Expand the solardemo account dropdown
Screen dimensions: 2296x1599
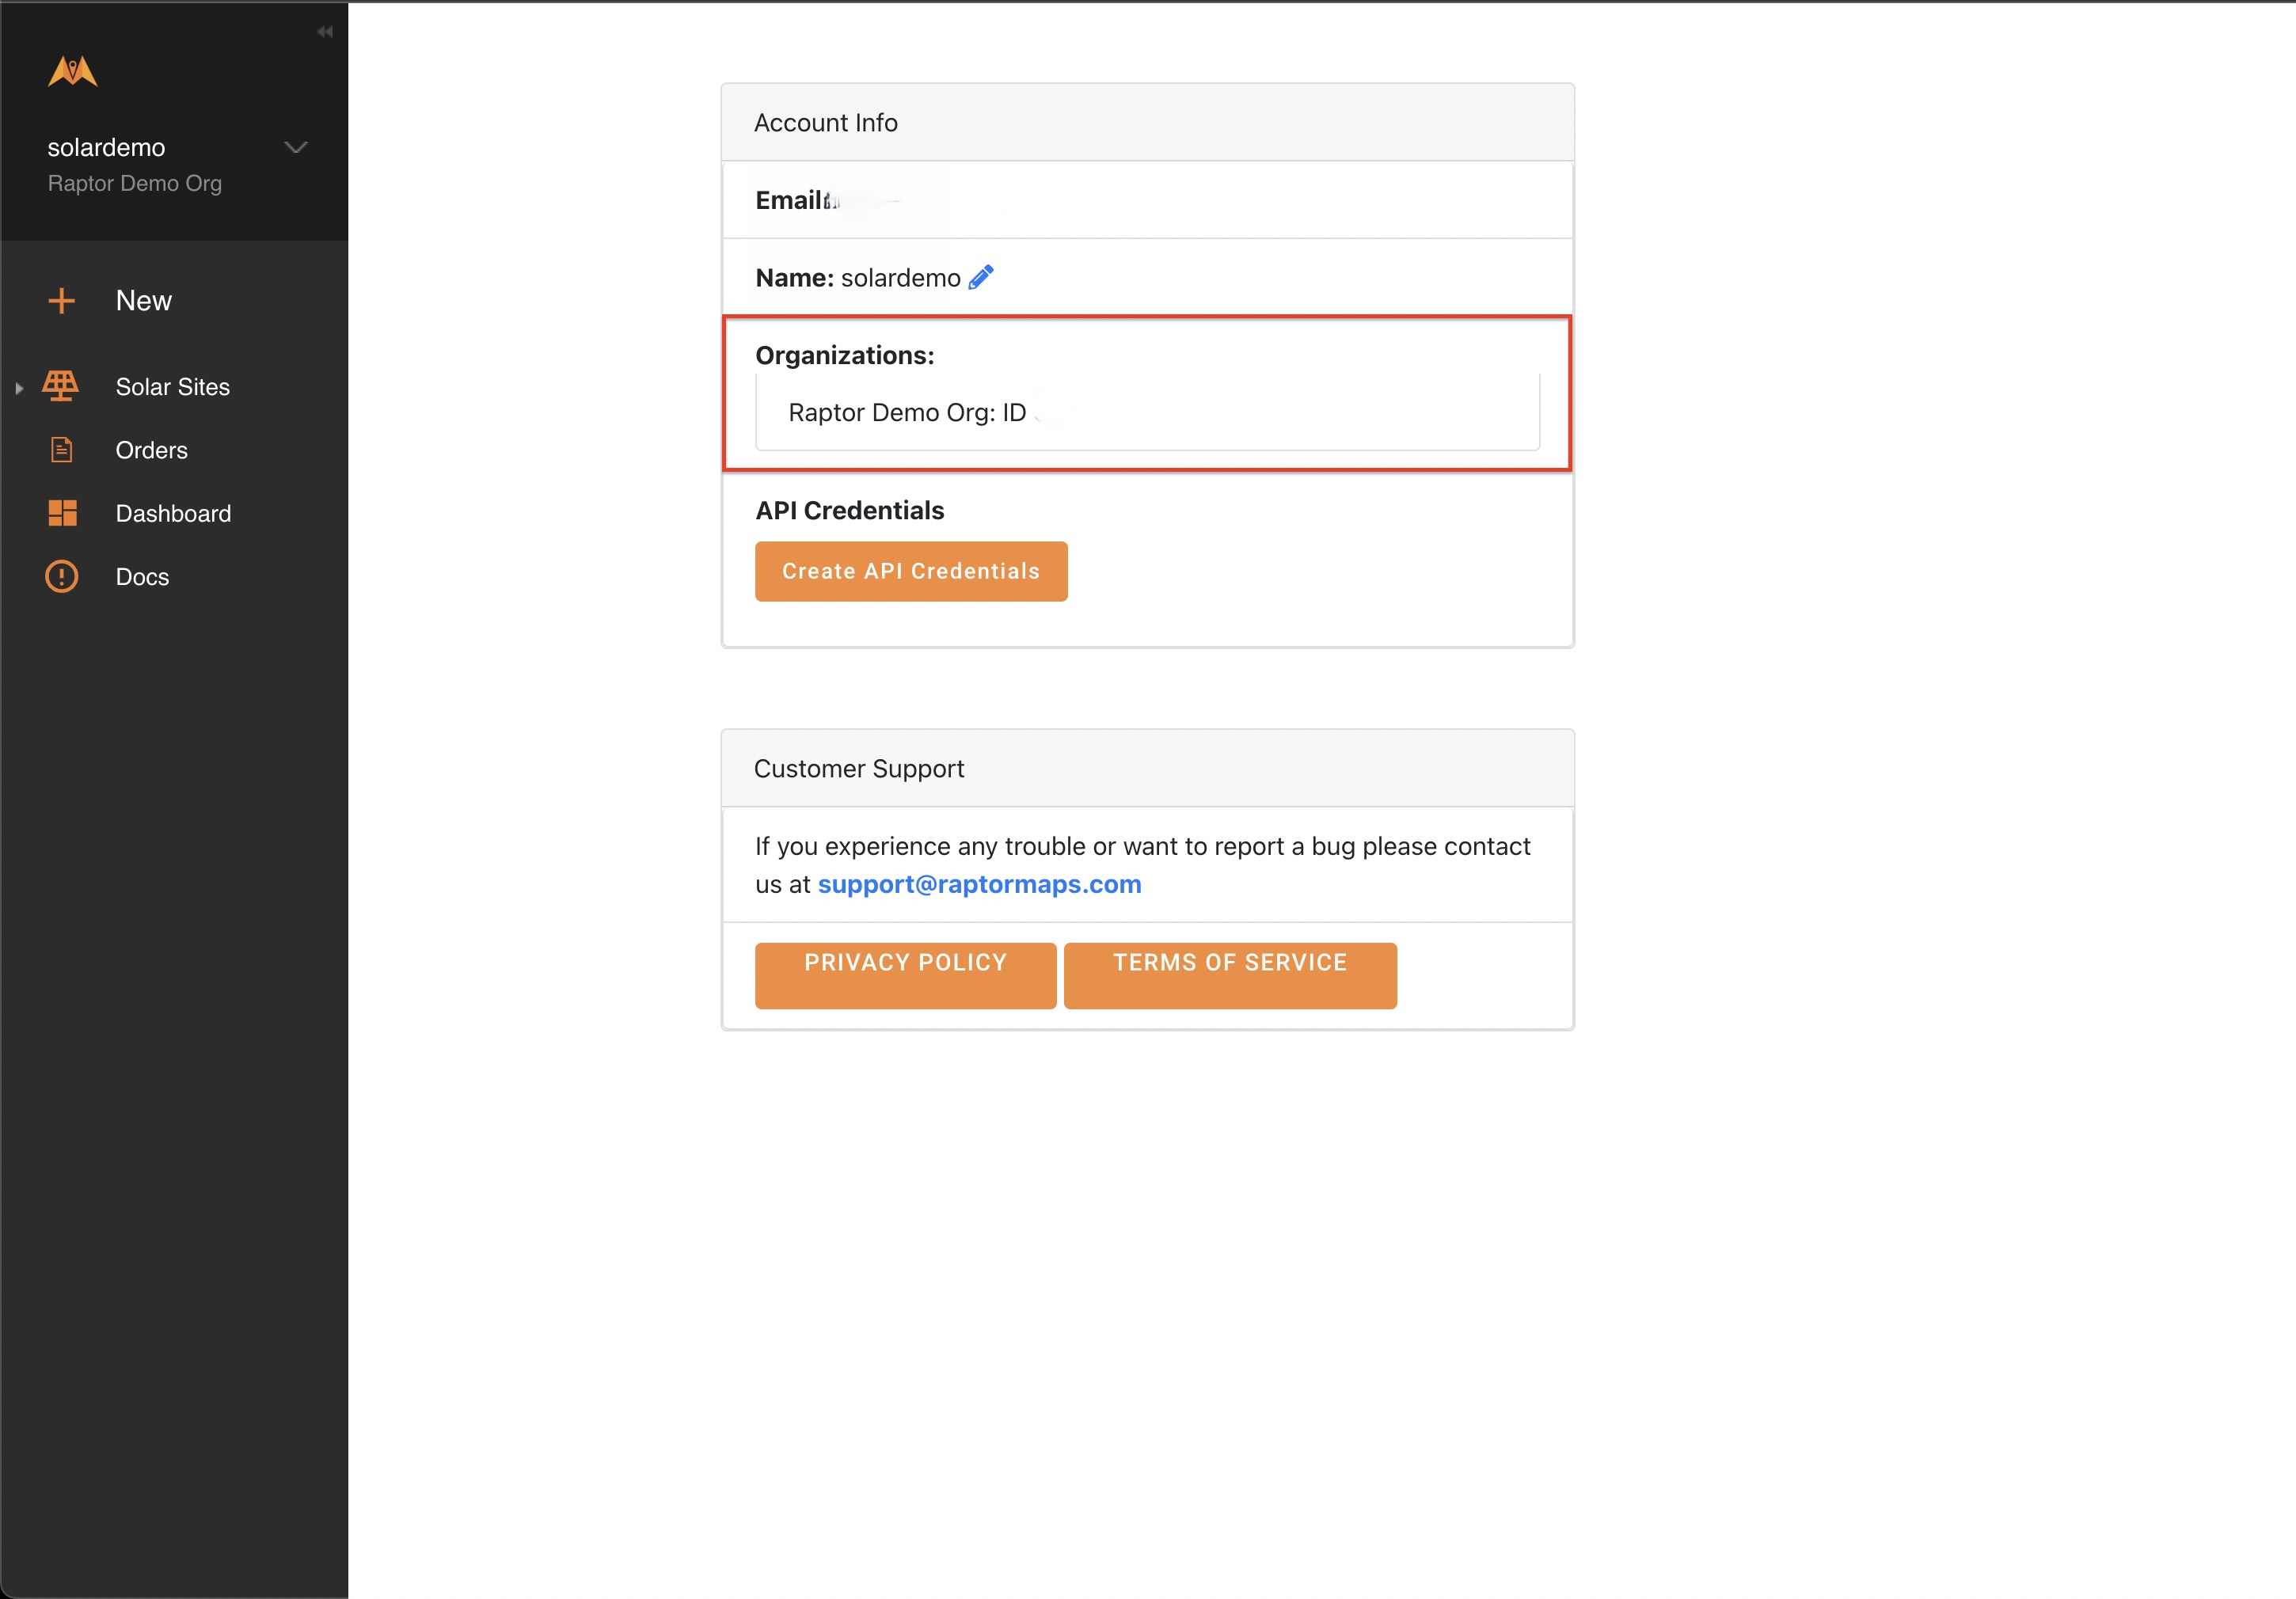point(297,148)
